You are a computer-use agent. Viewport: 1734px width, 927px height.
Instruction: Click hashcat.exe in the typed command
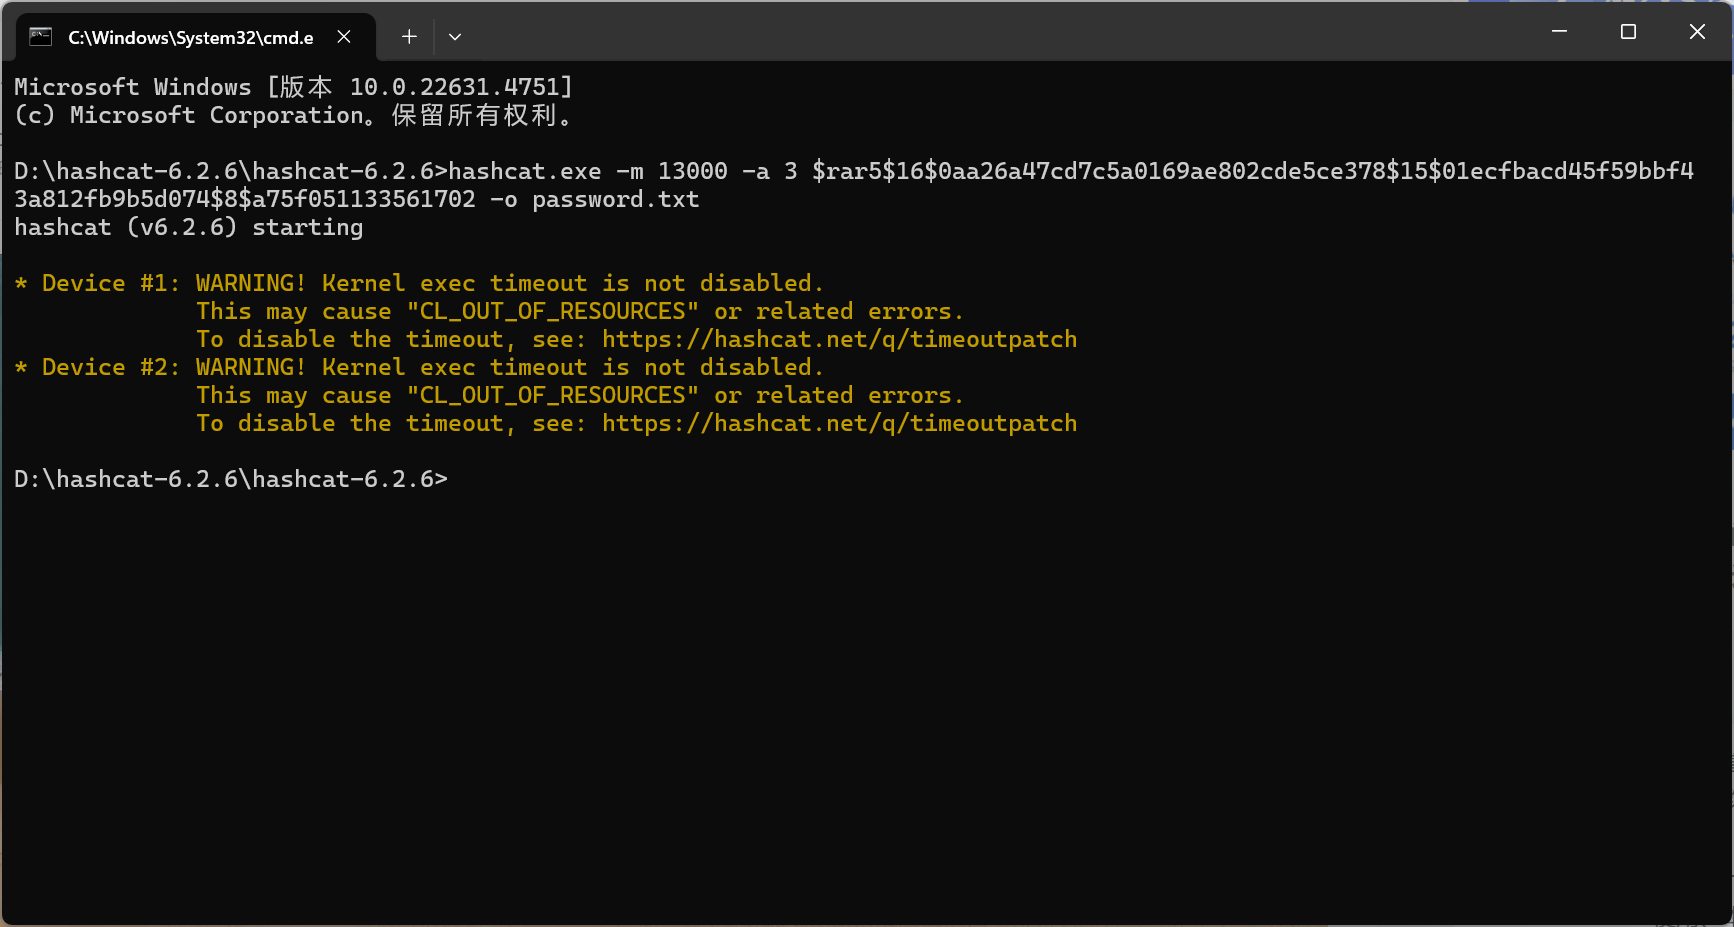point(525,172)
